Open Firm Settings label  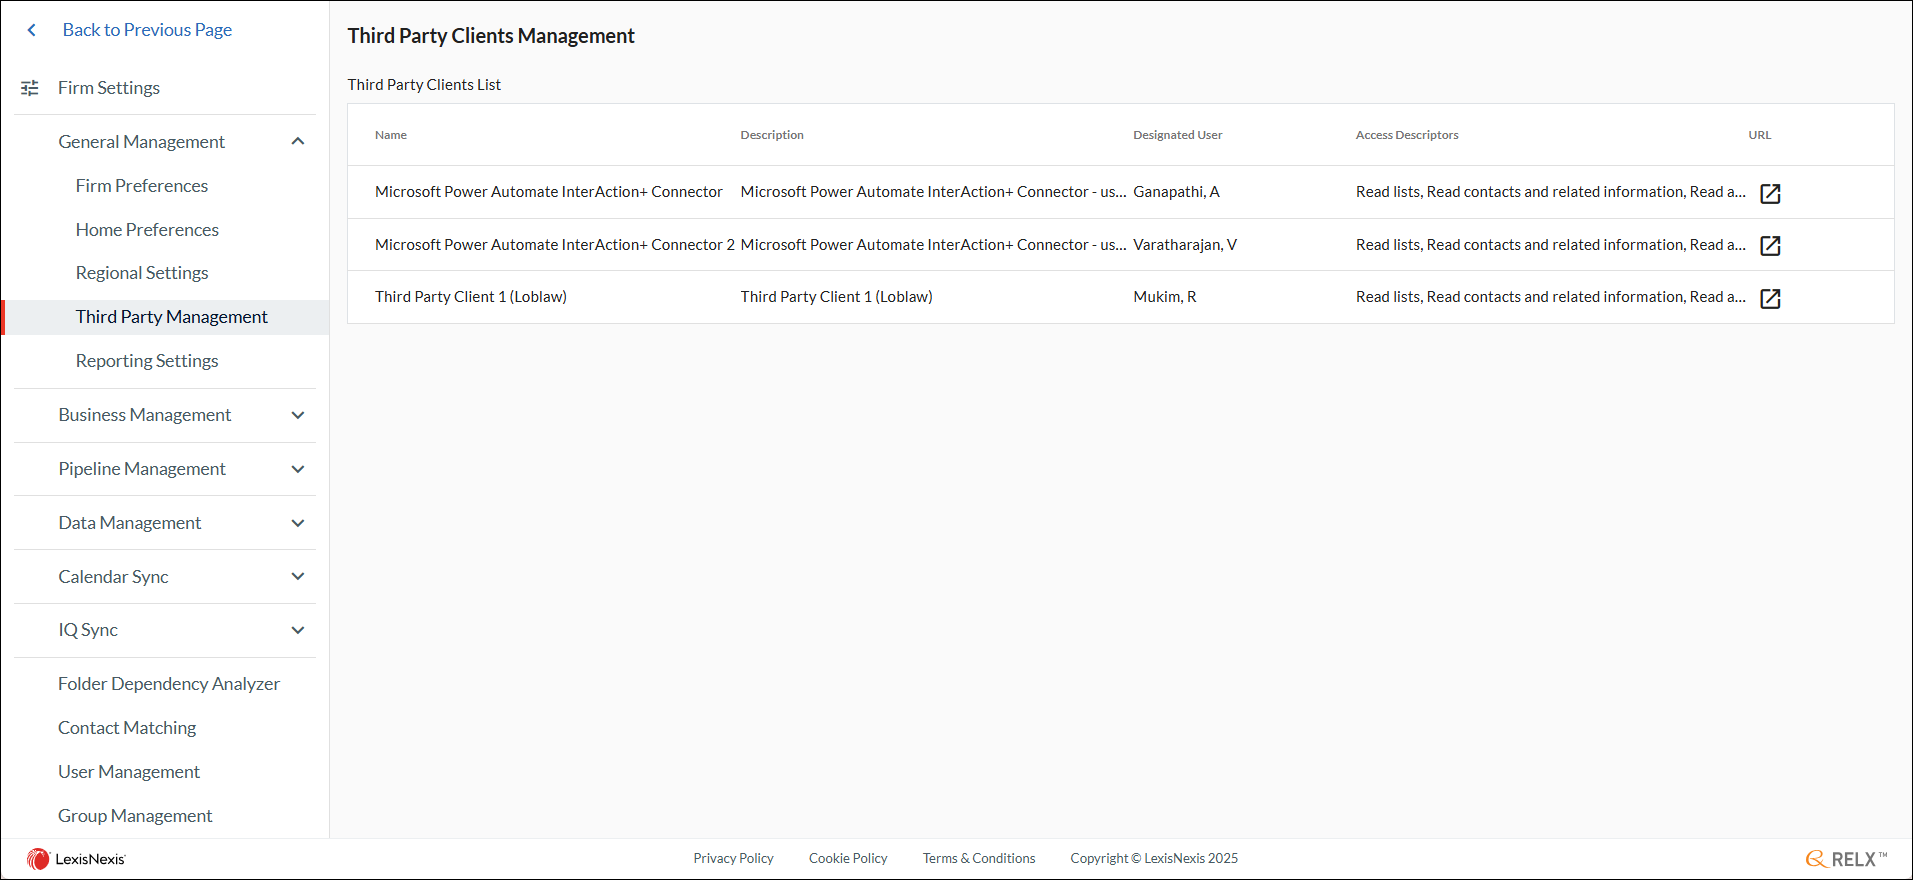[109, 88]
